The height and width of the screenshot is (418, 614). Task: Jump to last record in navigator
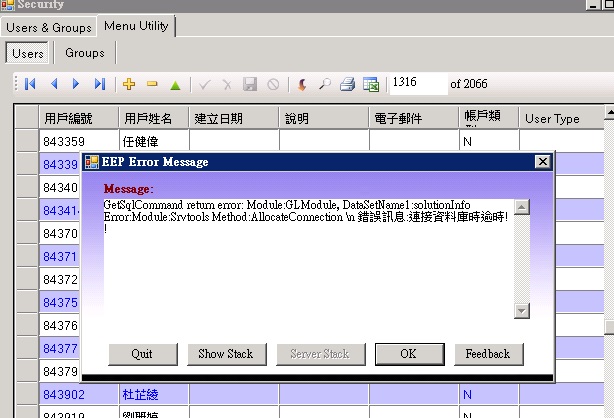click(100, 85)
